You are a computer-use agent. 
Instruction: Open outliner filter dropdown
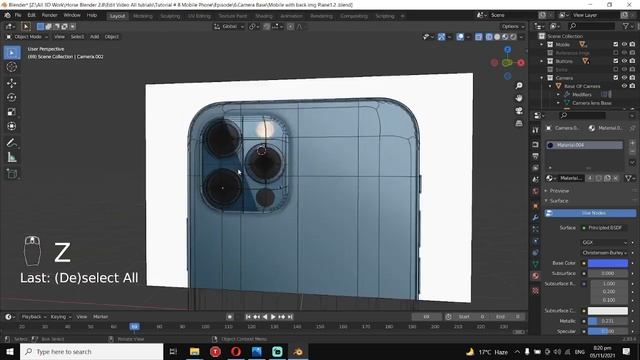(628, 26)
